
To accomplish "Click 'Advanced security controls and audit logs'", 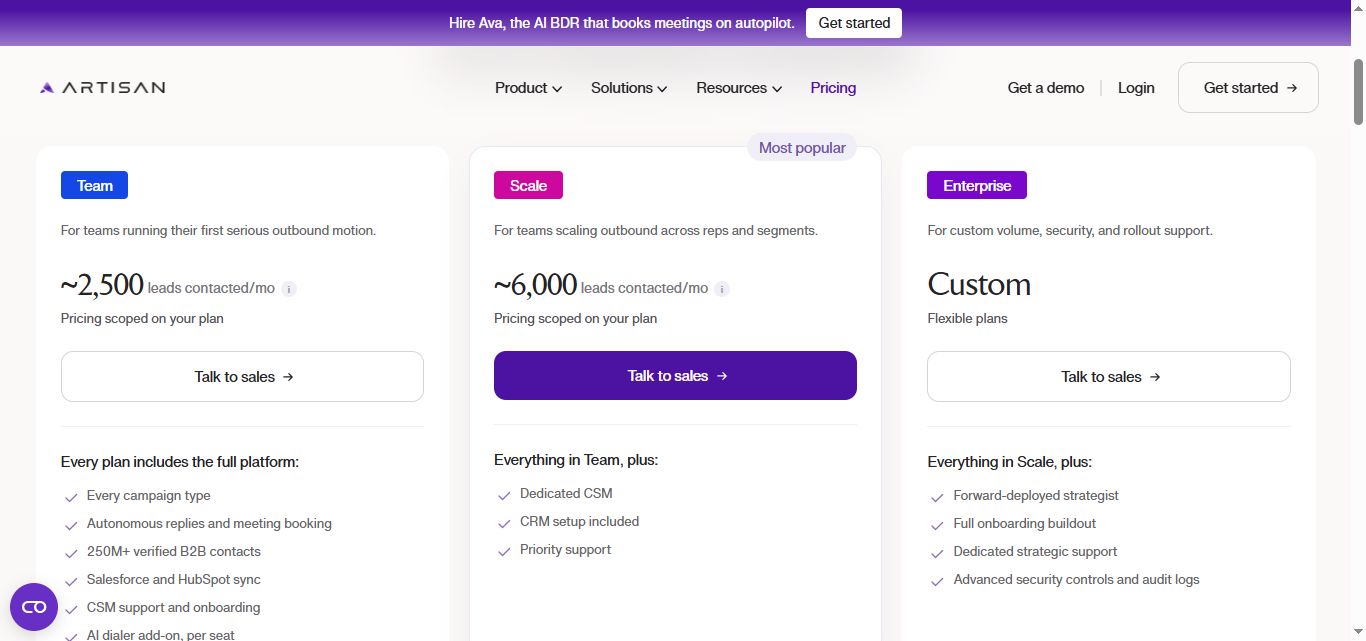I will click(1076, 580).
